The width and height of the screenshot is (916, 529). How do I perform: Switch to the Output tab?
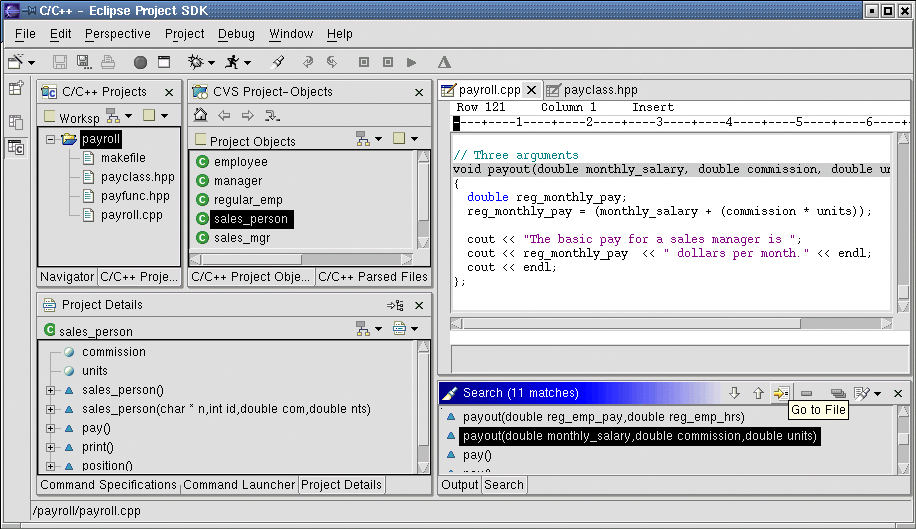[460, 485]
